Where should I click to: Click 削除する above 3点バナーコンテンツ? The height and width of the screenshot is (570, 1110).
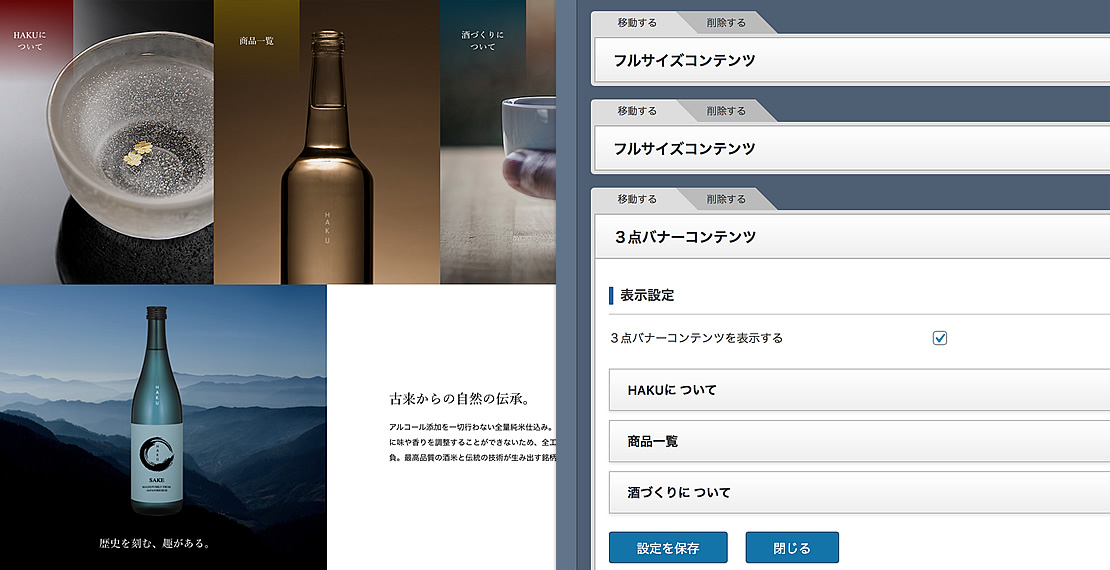pyautogui.click(x=726, y=200)
